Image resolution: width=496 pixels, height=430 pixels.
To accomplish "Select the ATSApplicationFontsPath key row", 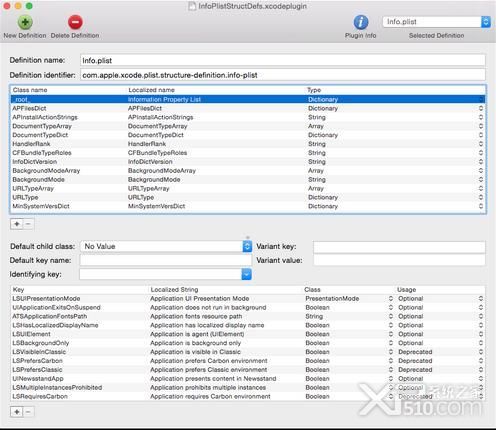I will click(248, 316).
